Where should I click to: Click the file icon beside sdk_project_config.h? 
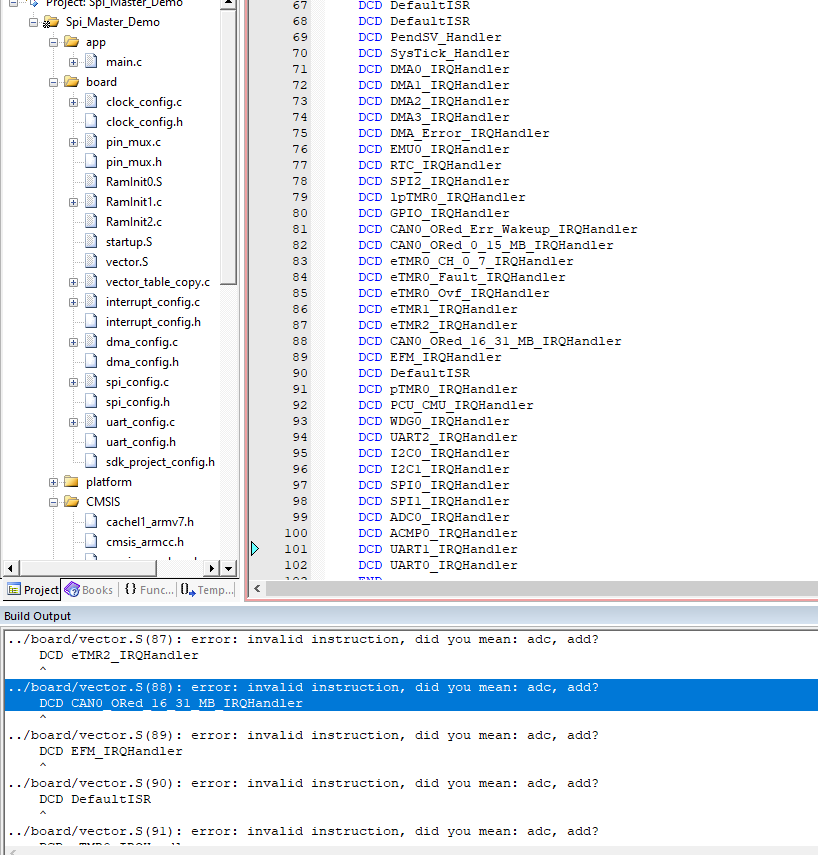click(x=91, y=462)
